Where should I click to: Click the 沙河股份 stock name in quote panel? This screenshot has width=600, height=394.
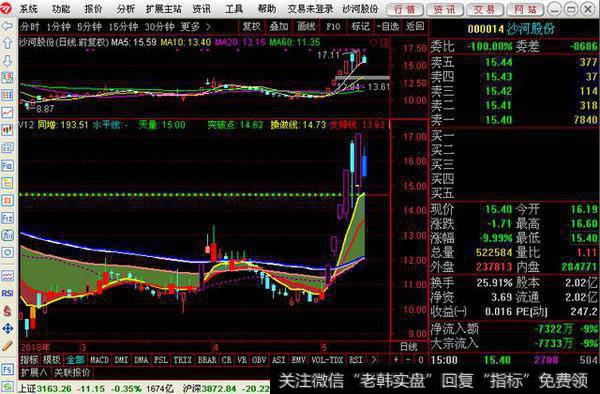click(530, 29)
